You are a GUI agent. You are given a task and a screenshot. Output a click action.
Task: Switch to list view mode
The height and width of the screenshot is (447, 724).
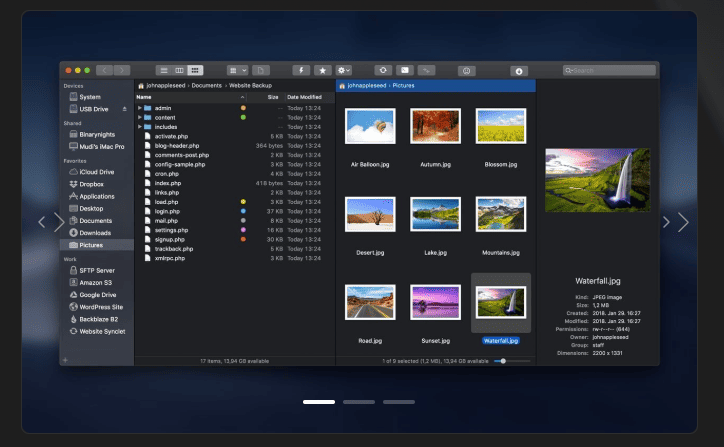tap(163, 70)
